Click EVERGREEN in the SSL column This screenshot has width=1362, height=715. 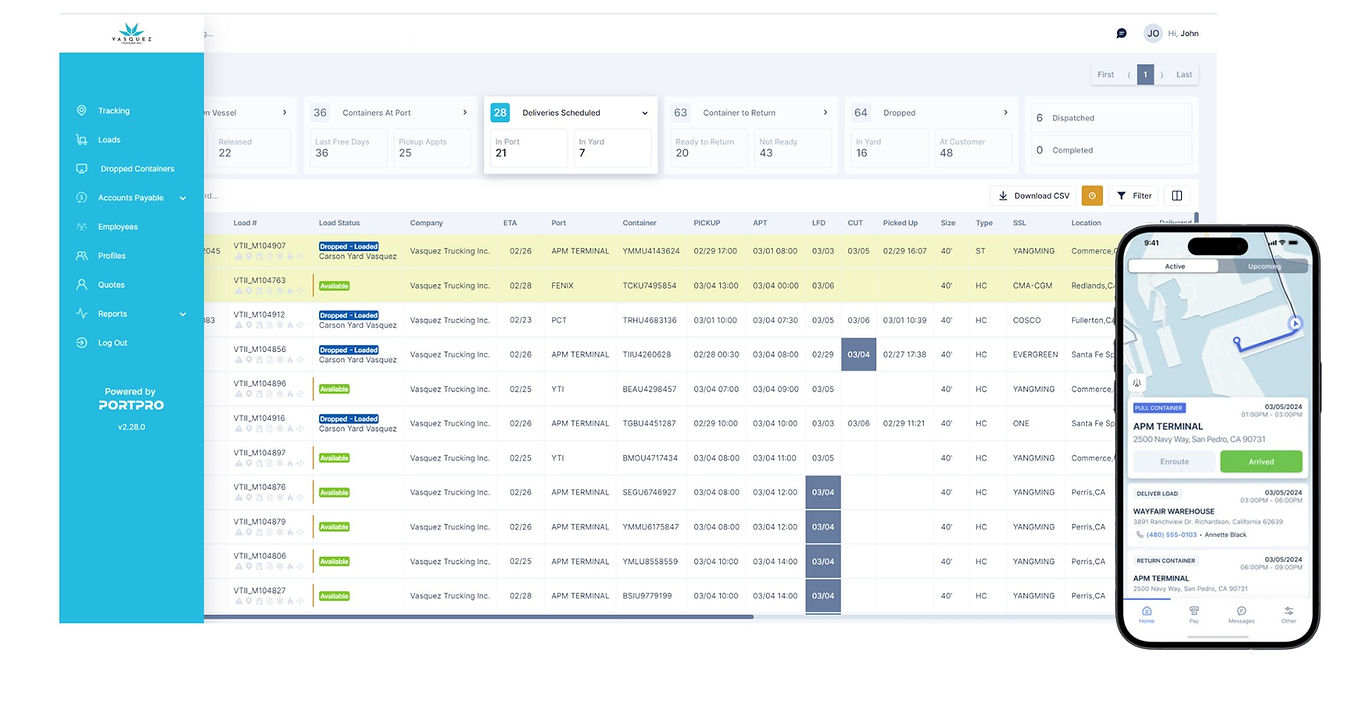[x=1035, y=354]
